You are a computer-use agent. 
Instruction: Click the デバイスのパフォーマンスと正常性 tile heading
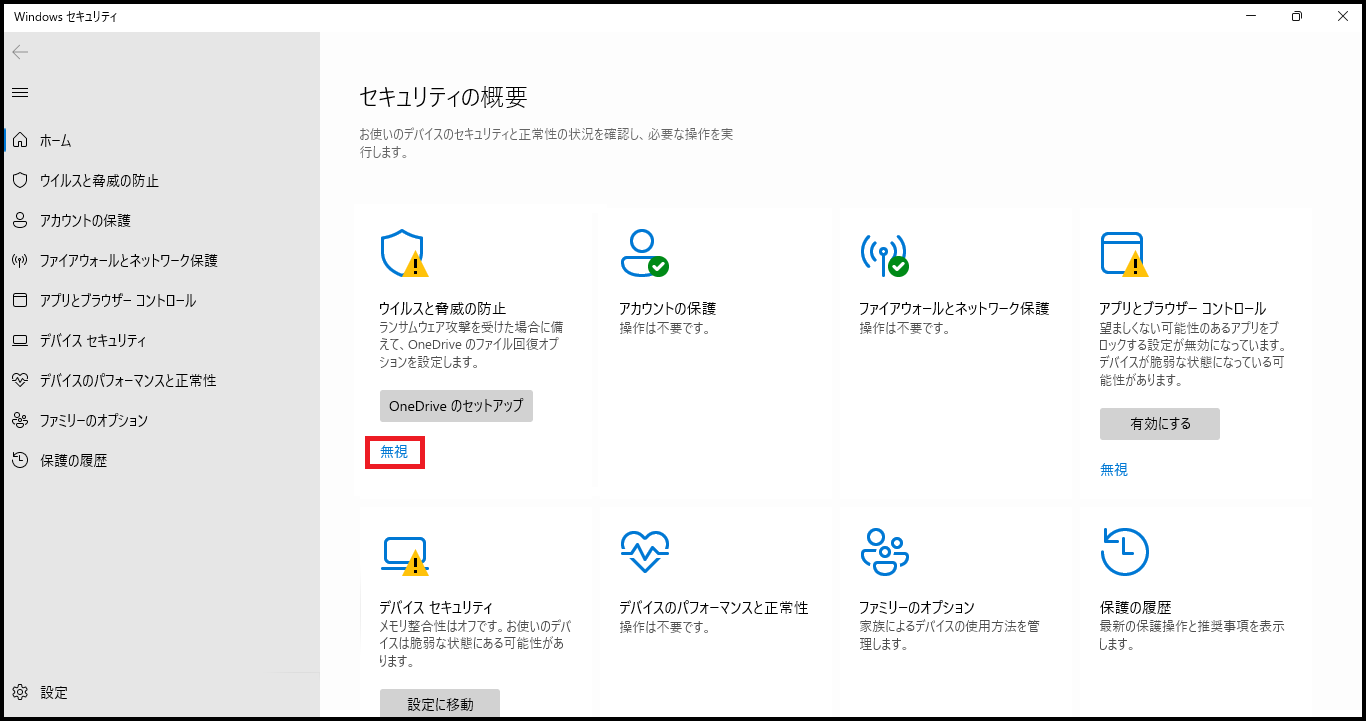(713, 608)
